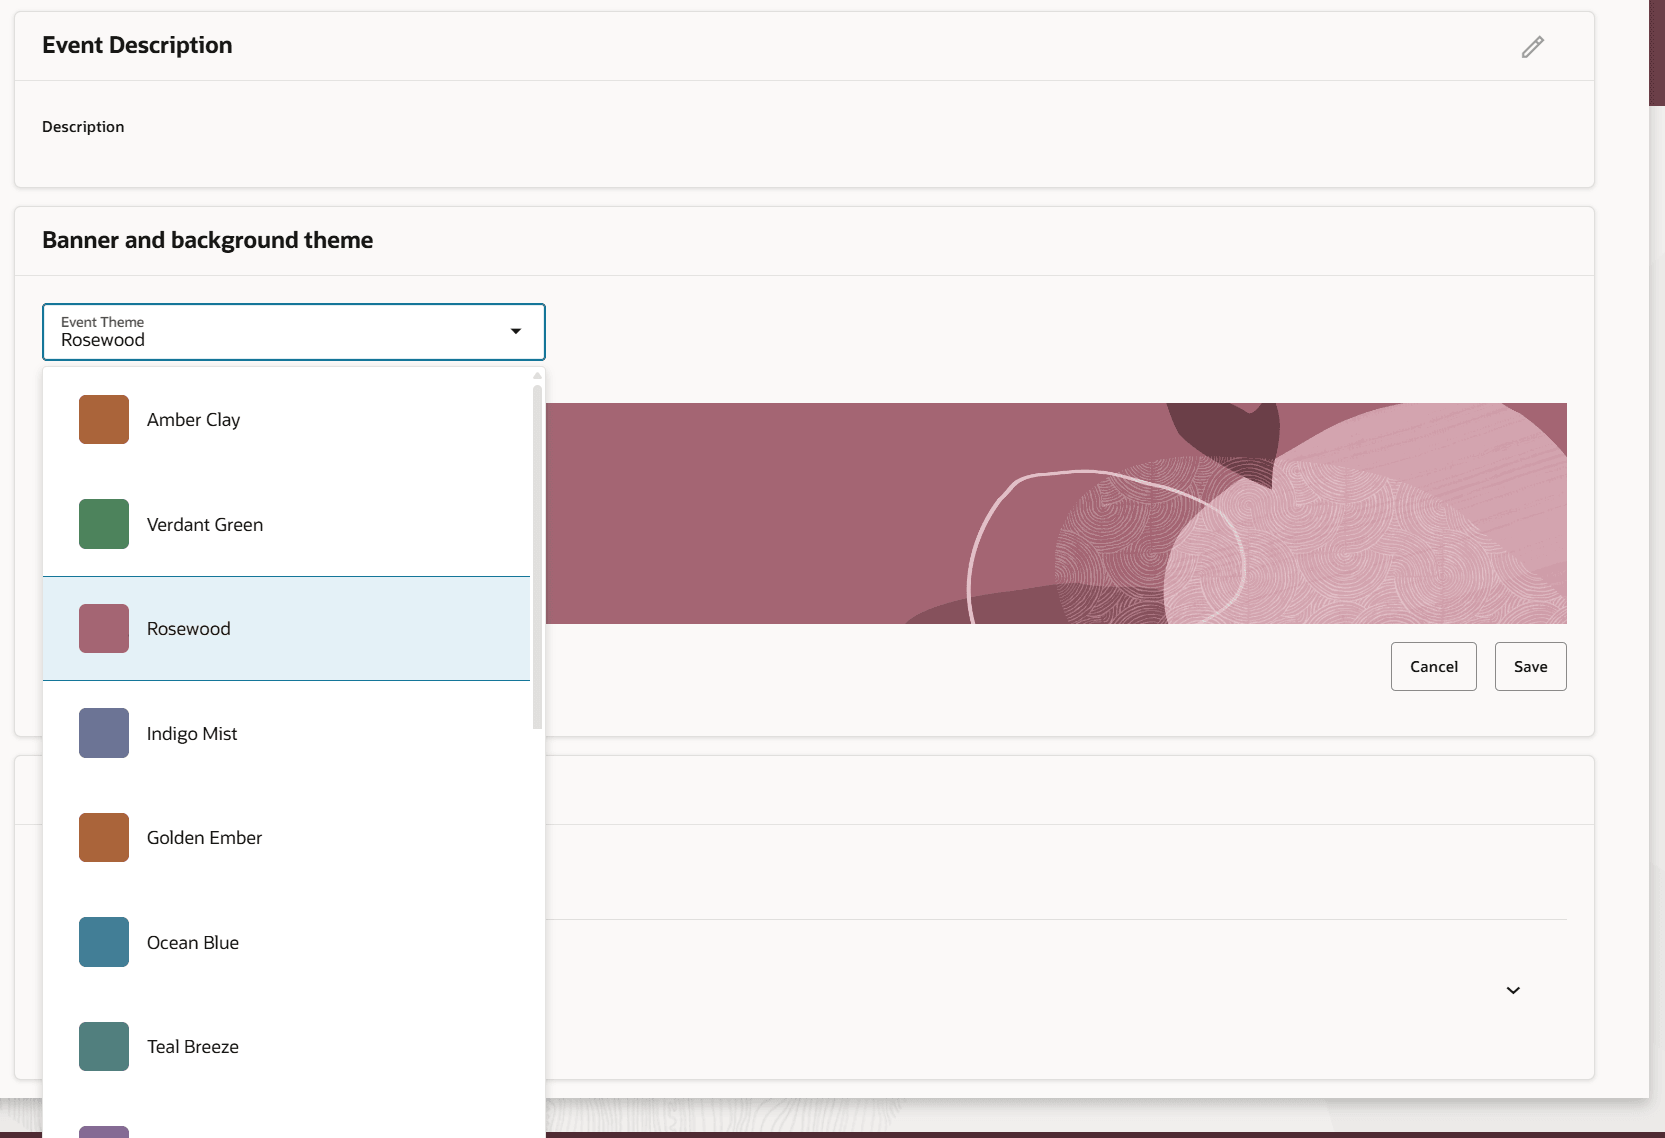This screenshot has width=1665, height=1138.
Task: Collapse the Event Theme dropdown arrow
Action: (516, 331)
